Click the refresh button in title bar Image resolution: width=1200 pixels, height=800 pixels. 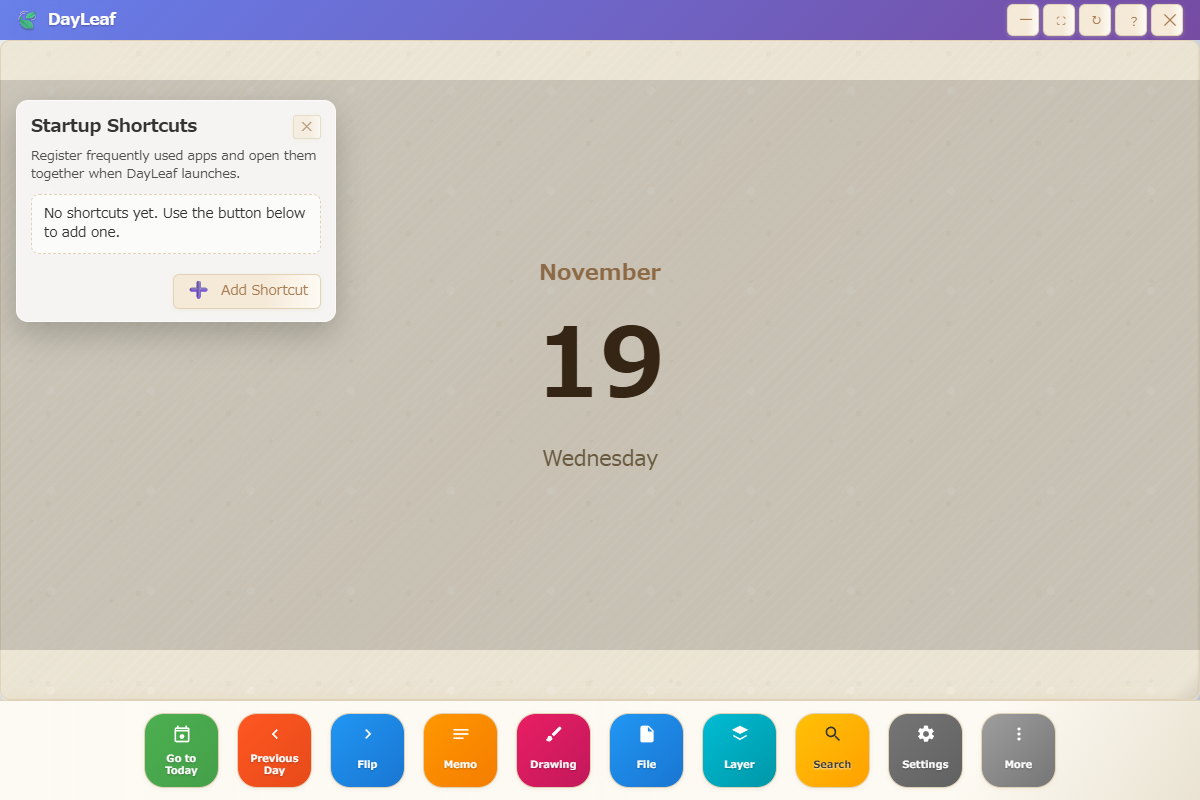point(1095,20)
